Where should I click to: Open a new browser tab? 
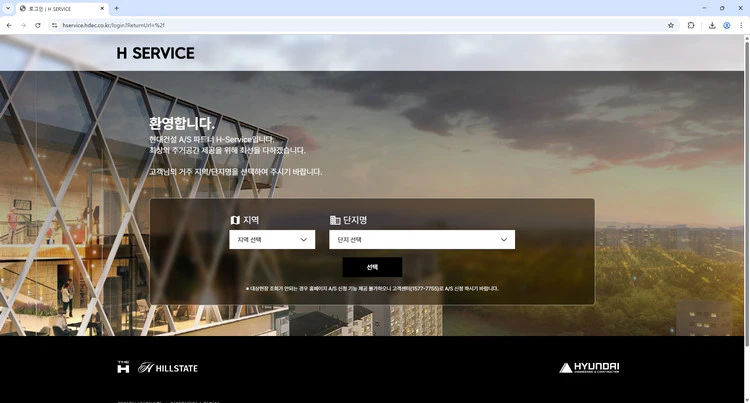tap(116, 8)
